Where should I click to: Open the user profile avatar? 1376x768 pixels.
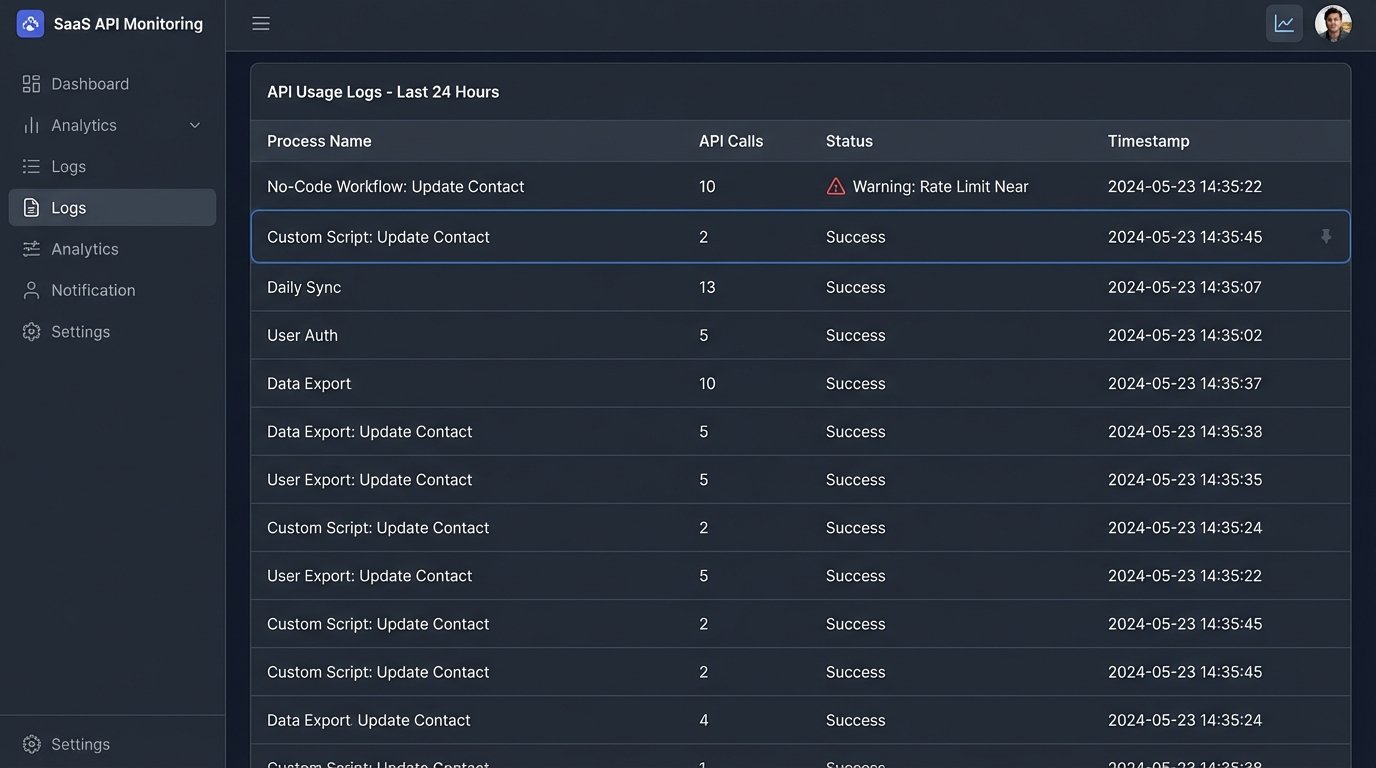tap(1333, 22)
